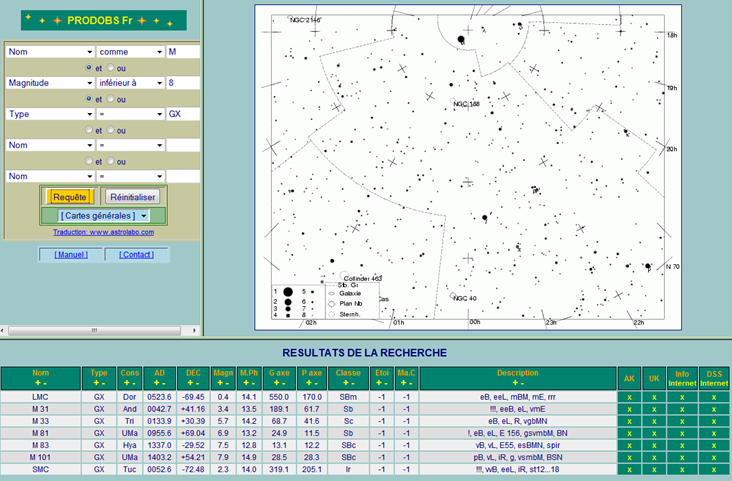Expand the 'Cartes générales' dropdown

(103, 216)
